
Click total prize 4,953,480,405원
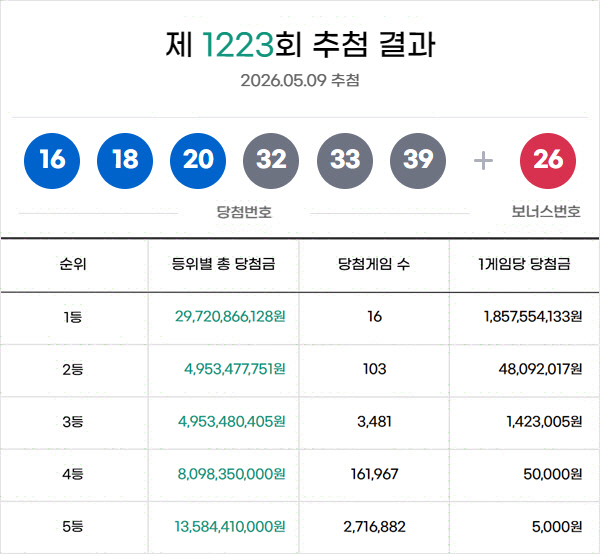pos(232,421)
